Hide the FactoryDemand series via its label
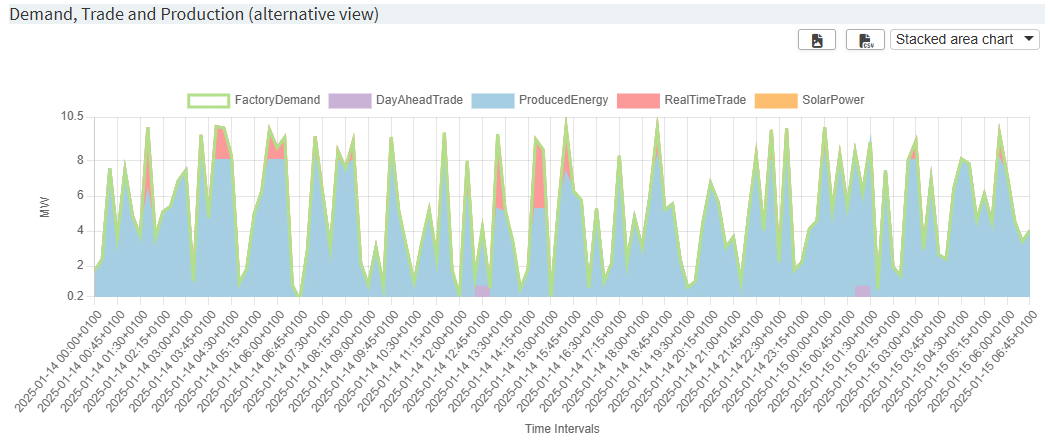Screen dimensions: 1053x448 [x=277, y=100]
